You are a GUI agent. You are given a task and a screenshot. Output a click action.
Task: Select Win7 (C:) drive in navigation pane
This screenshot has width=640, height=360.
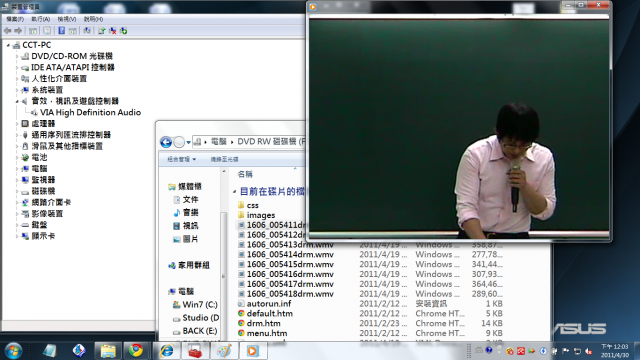point(200,304)
